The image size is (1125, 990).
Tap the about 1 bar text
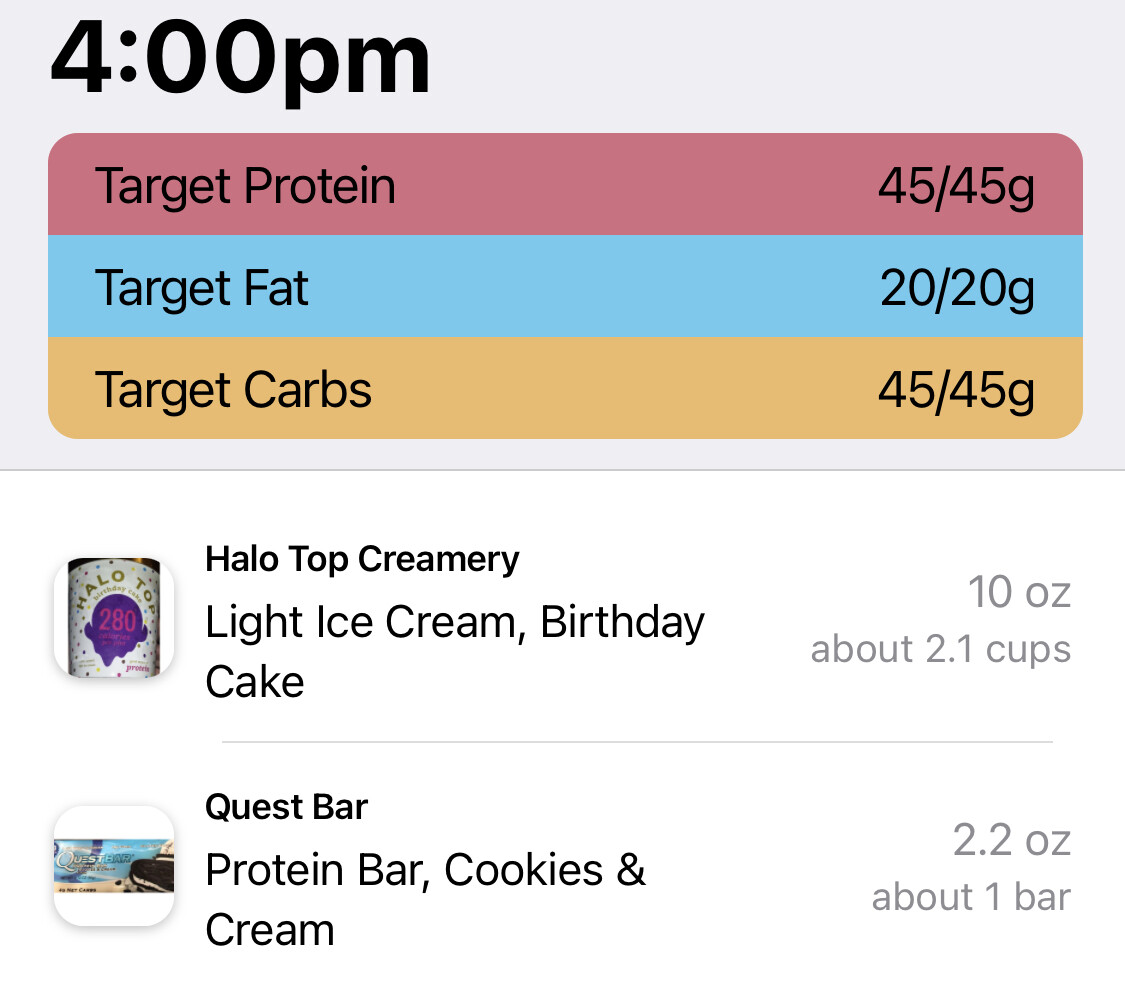970,897
